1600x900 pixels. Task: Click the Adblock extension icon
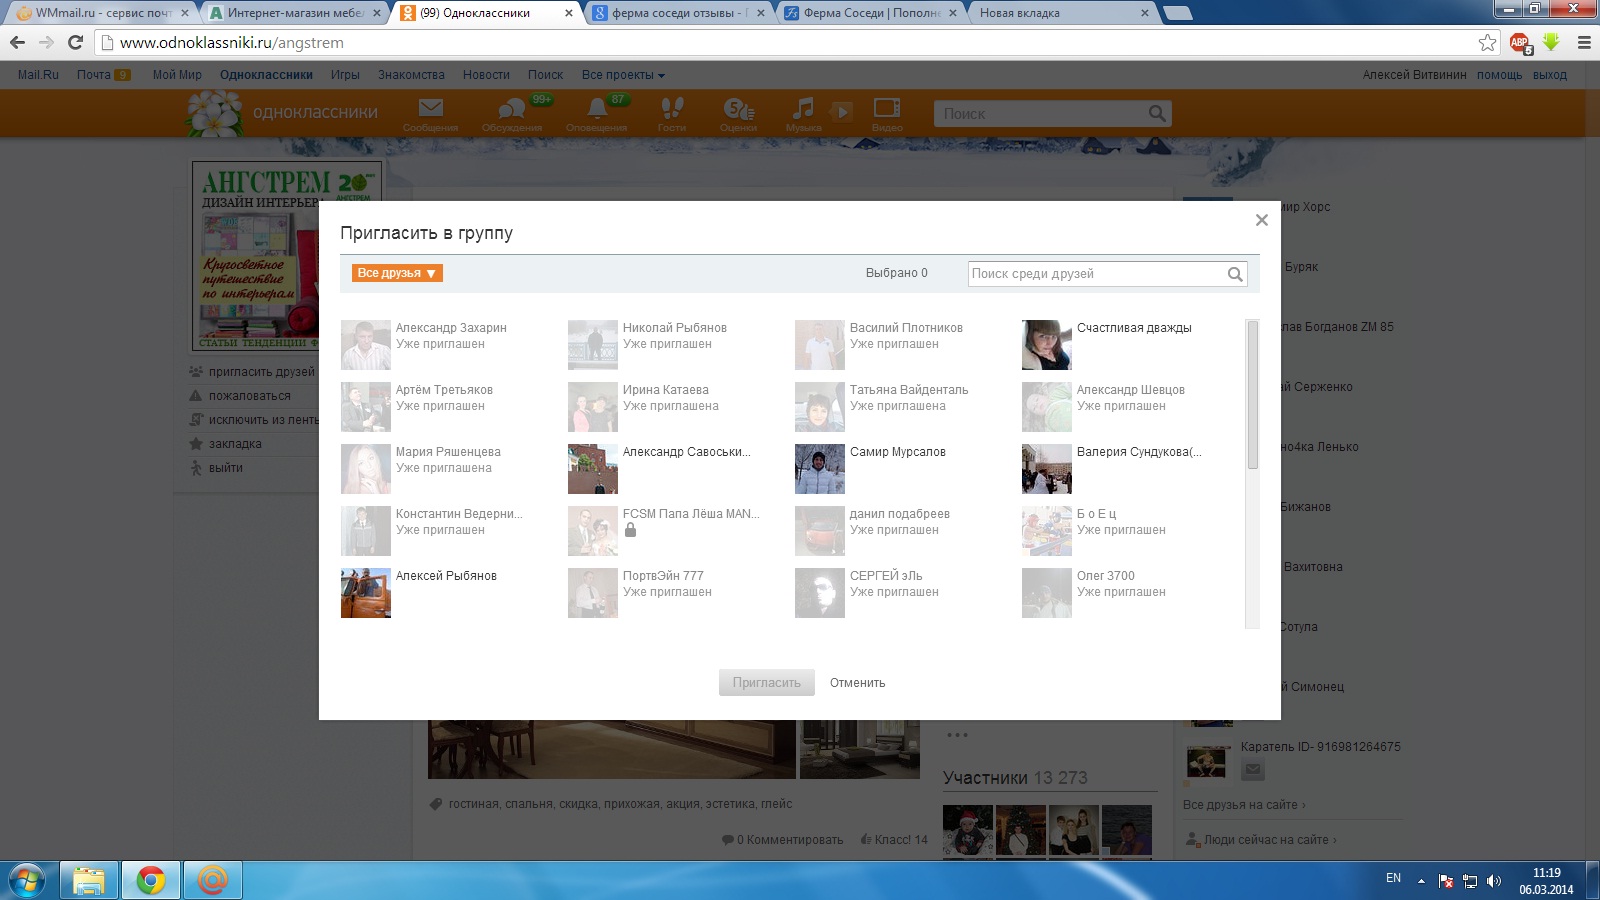click(1520, 42)
